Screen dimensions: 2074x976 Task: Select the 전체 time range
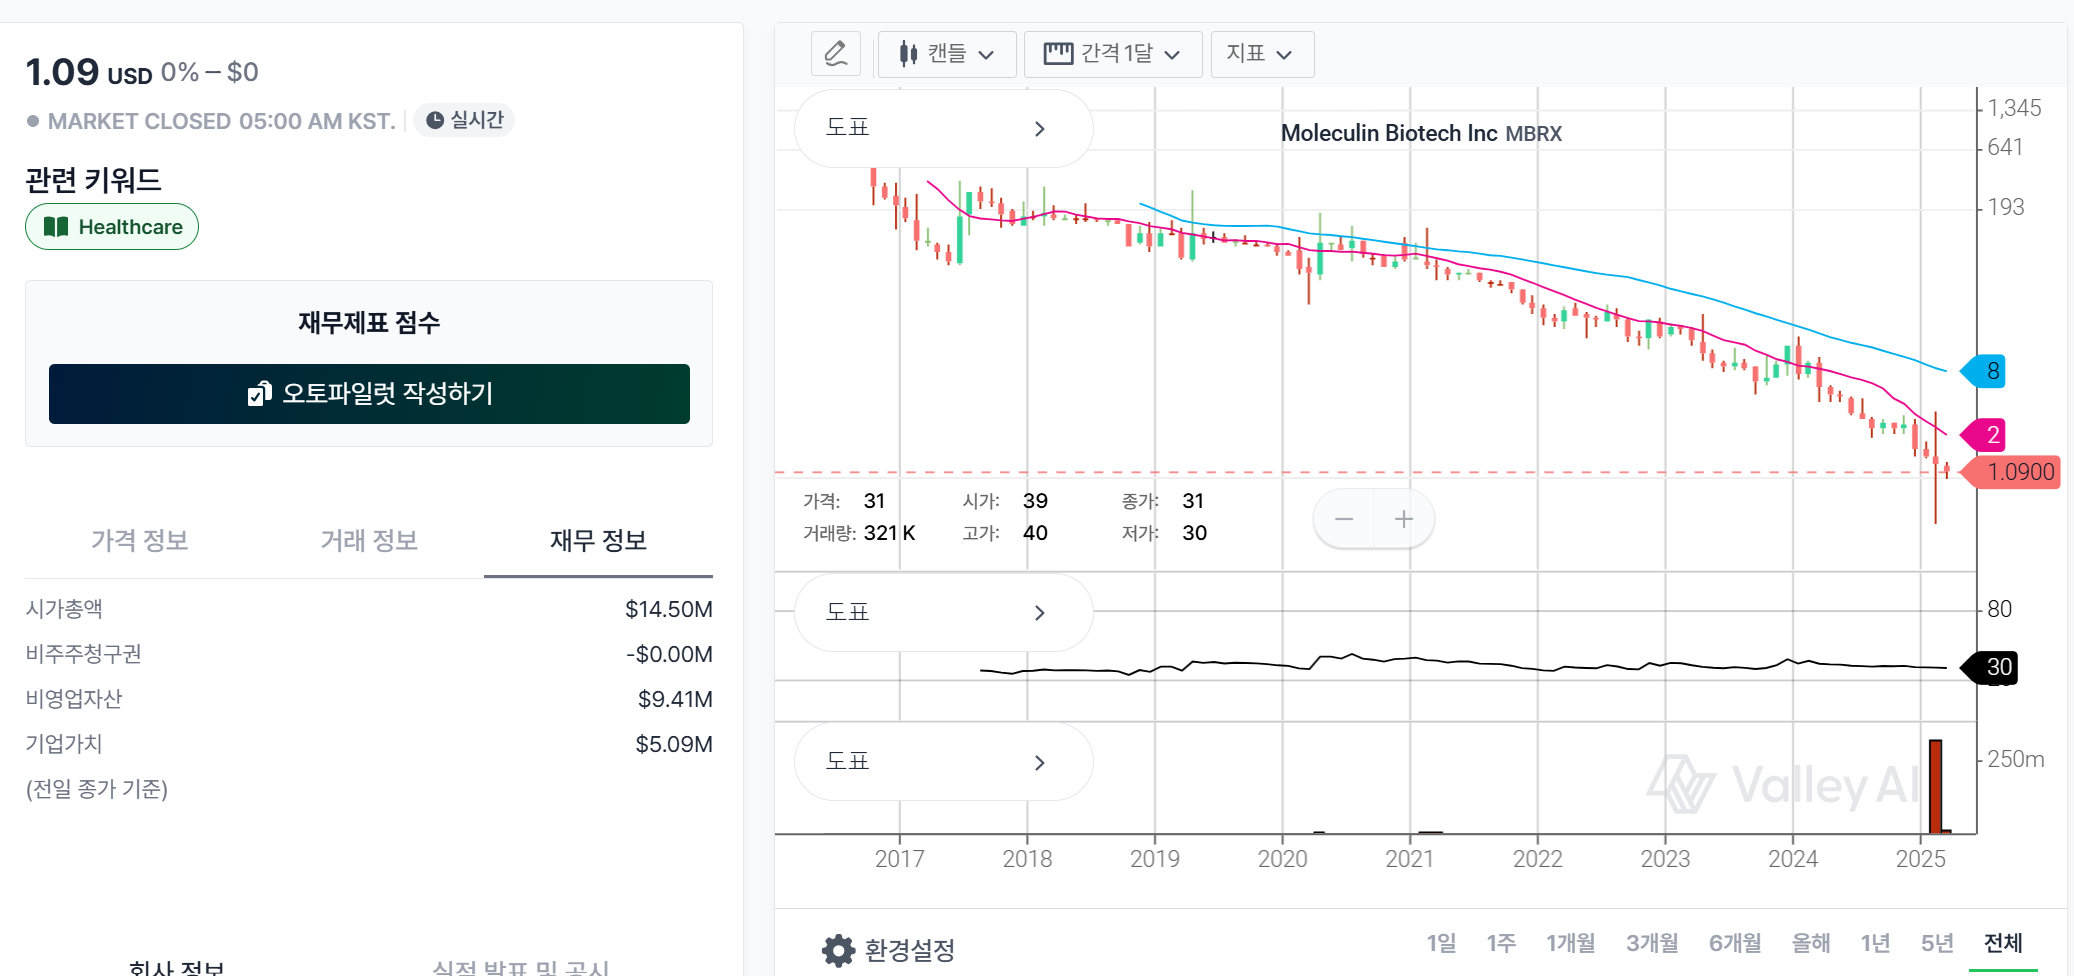tap(2003, 943)
